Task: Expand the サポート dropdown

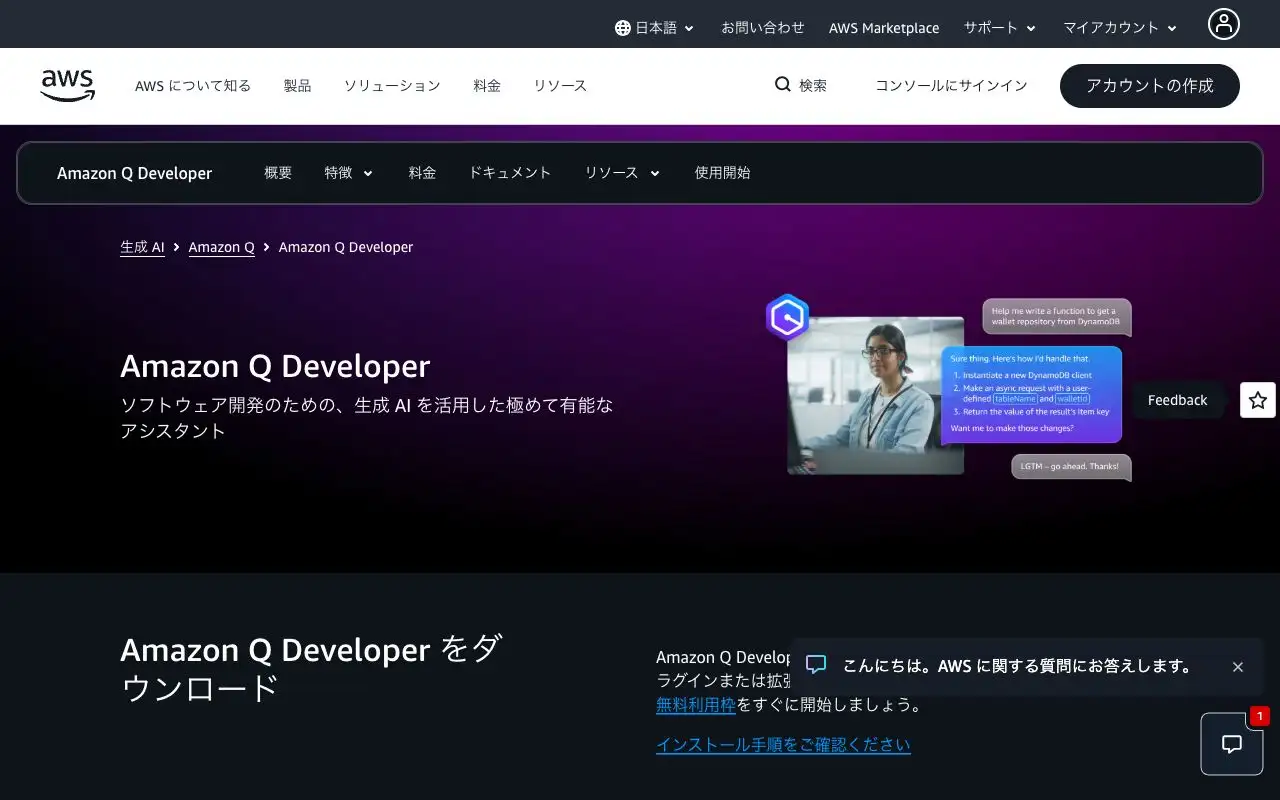Action: 1000,28
